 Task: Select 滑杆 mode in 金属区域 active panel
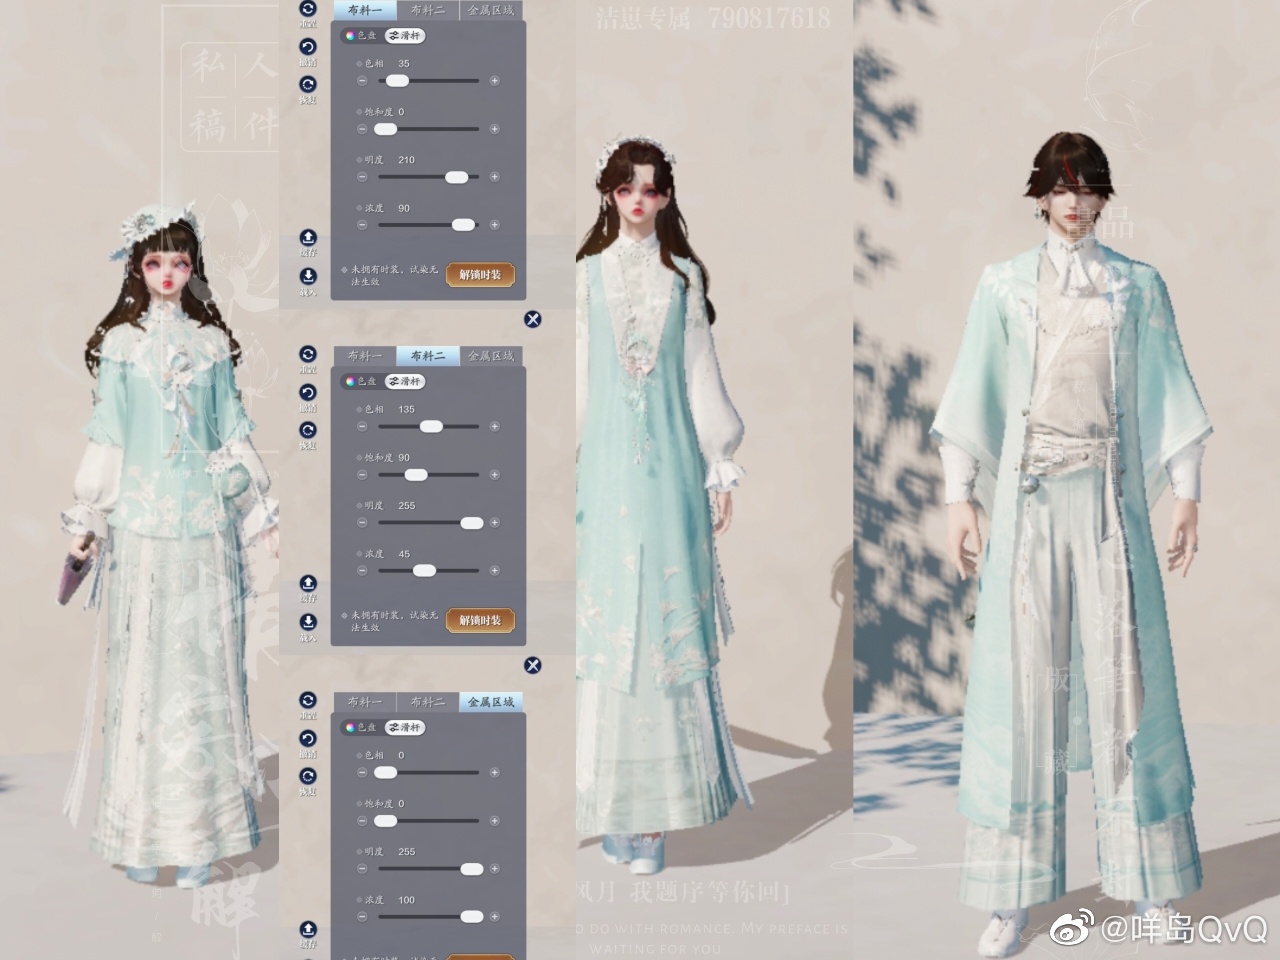coord(405,728)
